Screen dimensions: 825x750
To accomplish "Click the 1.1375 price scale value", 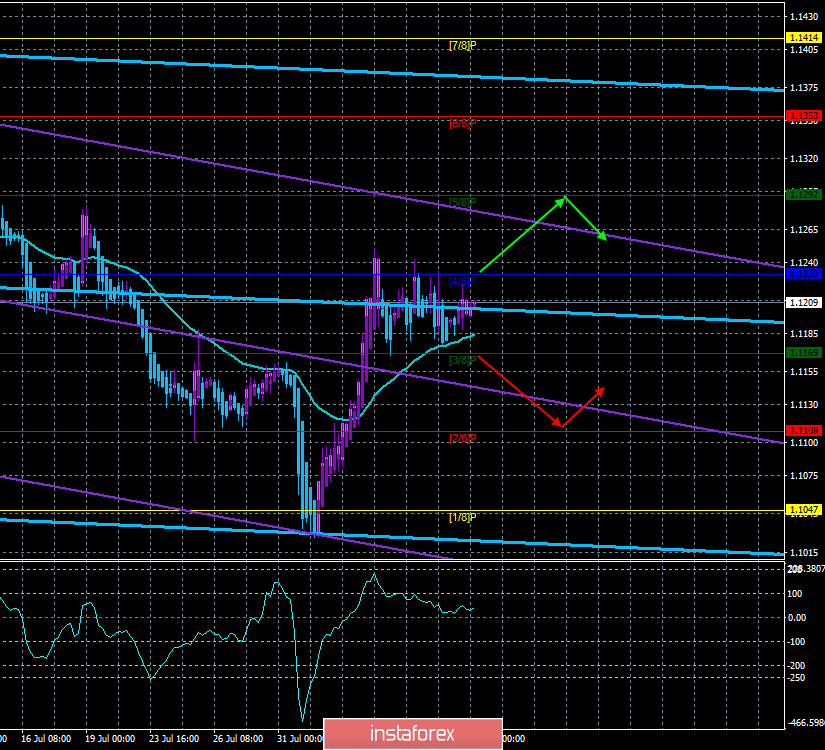I will click(x=804, y=88).
